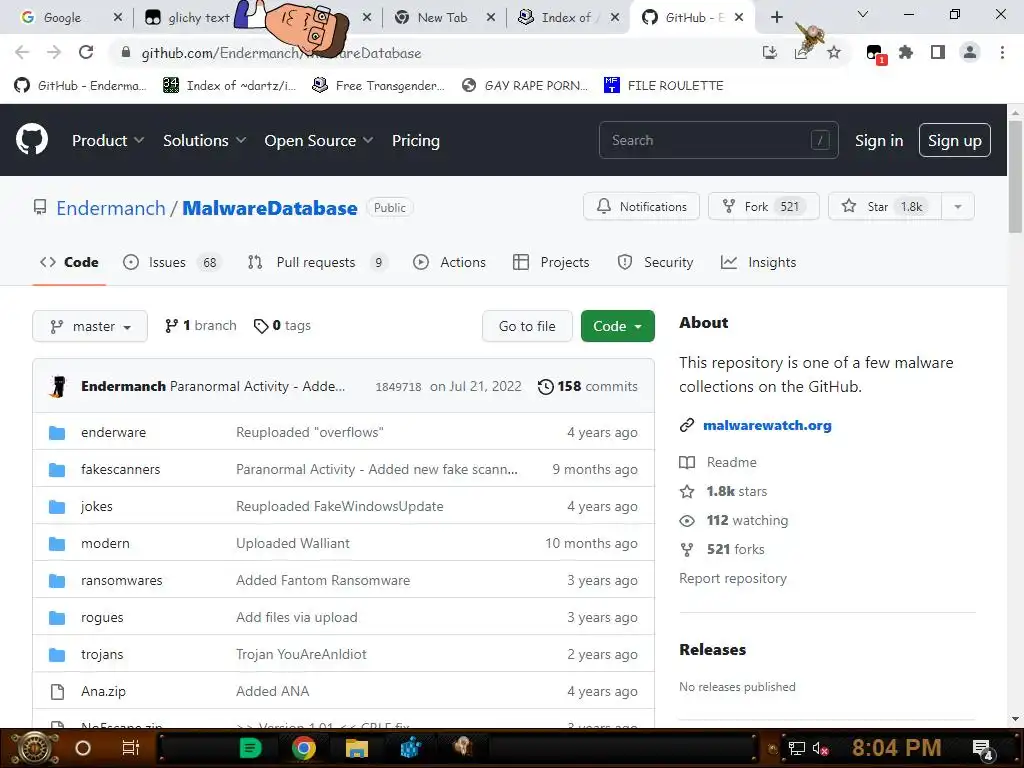This screenshot has width=1024, height=768.
Task: Click the enderware folder icon
Action: [x=57, y=432]
